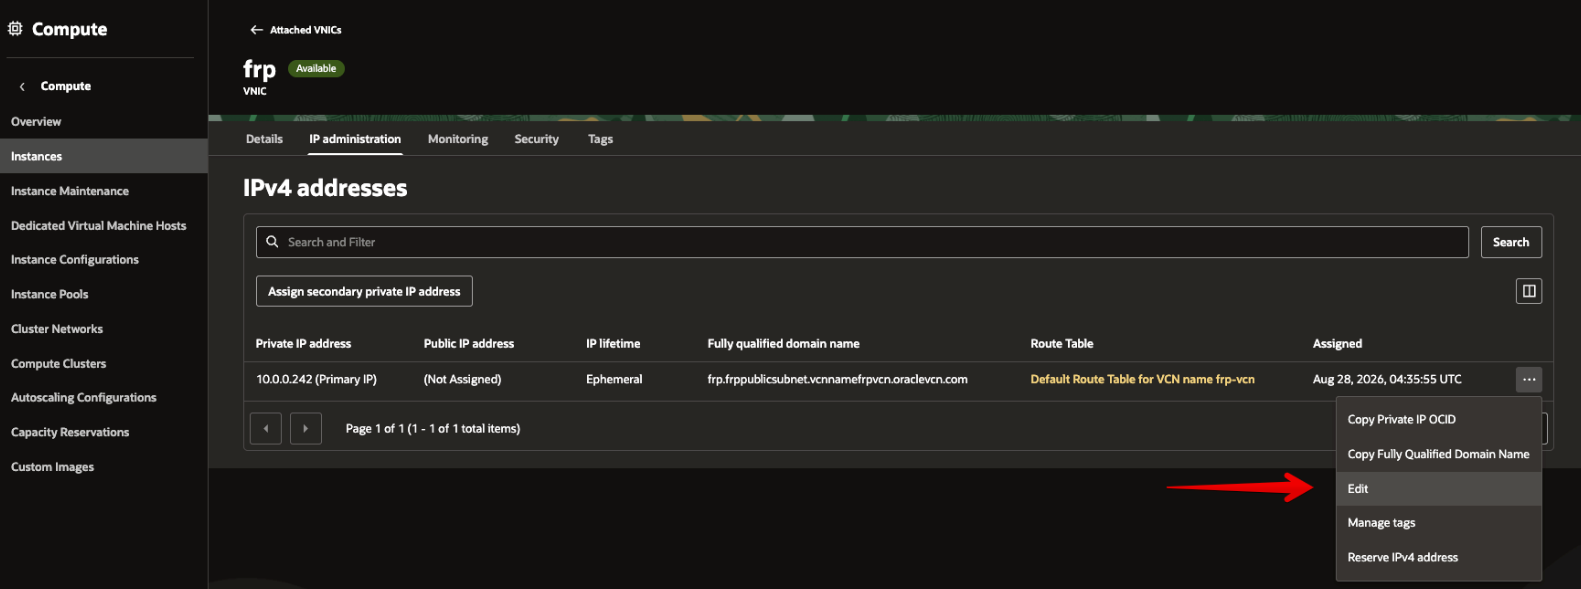
Task: Click the Private IP address column header
Action: [x=303, y=344]
